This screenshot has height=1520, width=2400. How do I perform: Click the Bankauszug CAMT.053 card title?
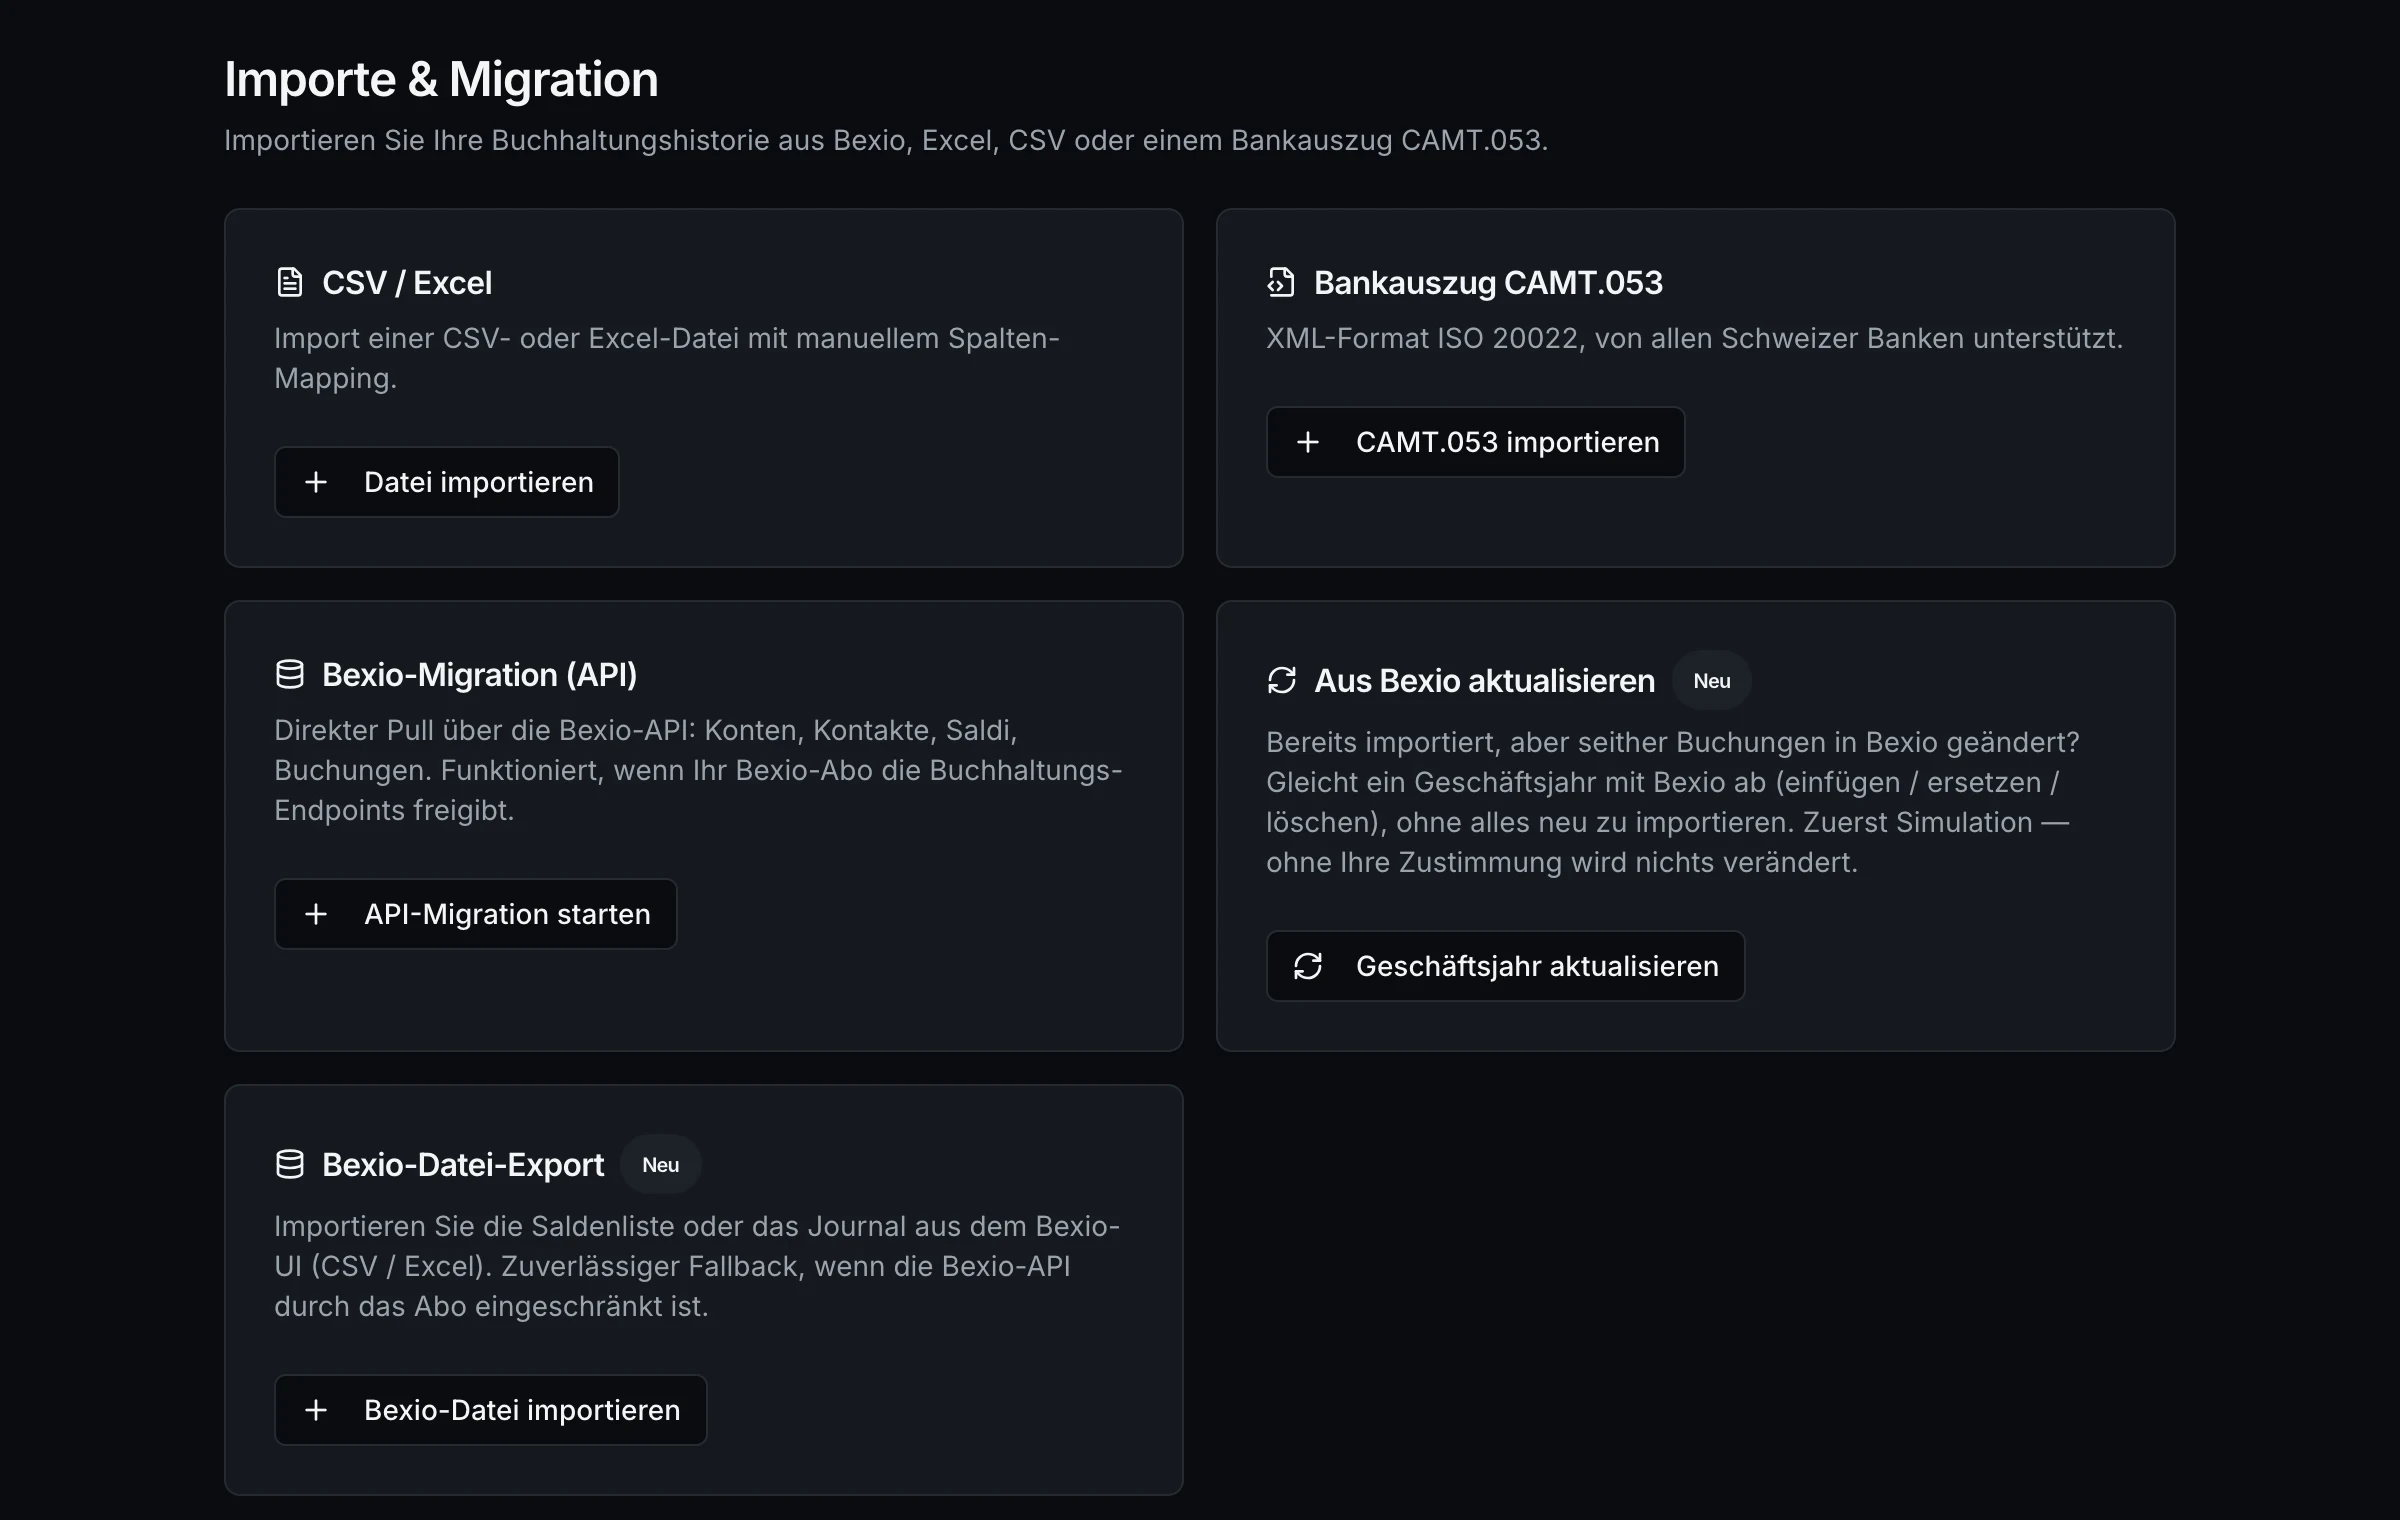point(1488,283)
